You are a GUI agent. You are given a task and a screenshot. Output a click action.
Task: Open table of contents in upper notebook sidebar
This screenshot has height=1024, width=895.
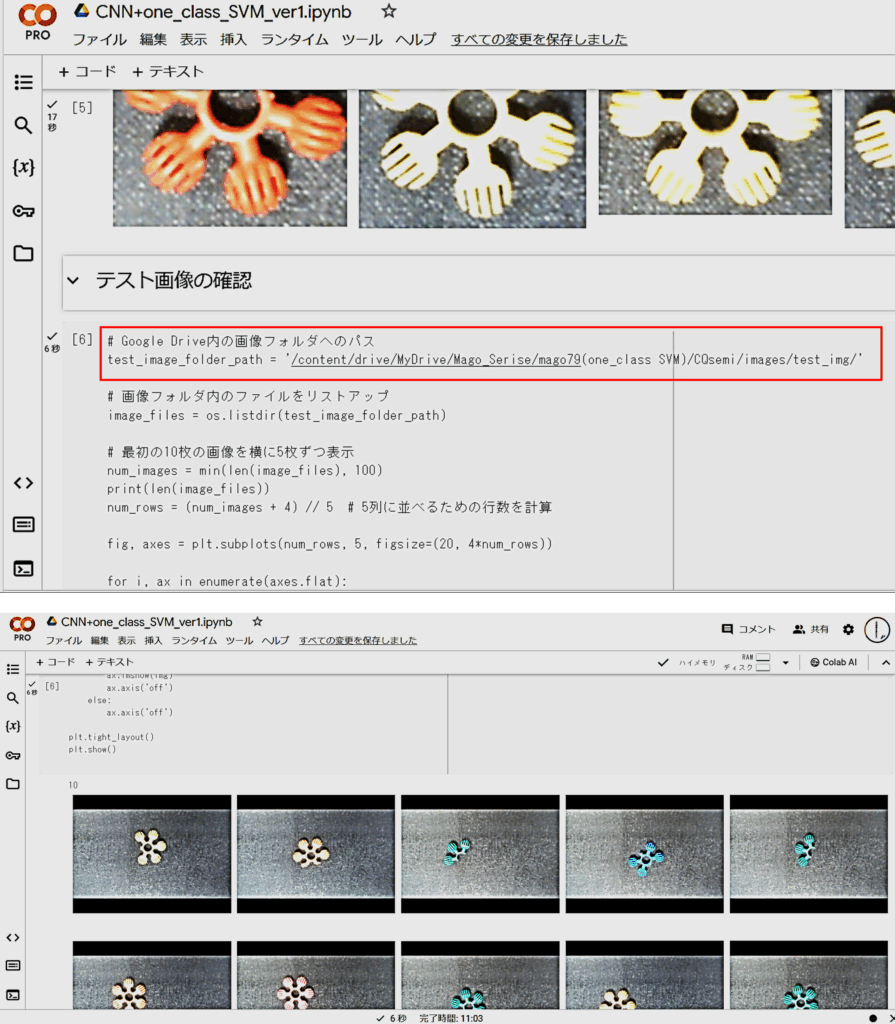[x=23, y=83]
